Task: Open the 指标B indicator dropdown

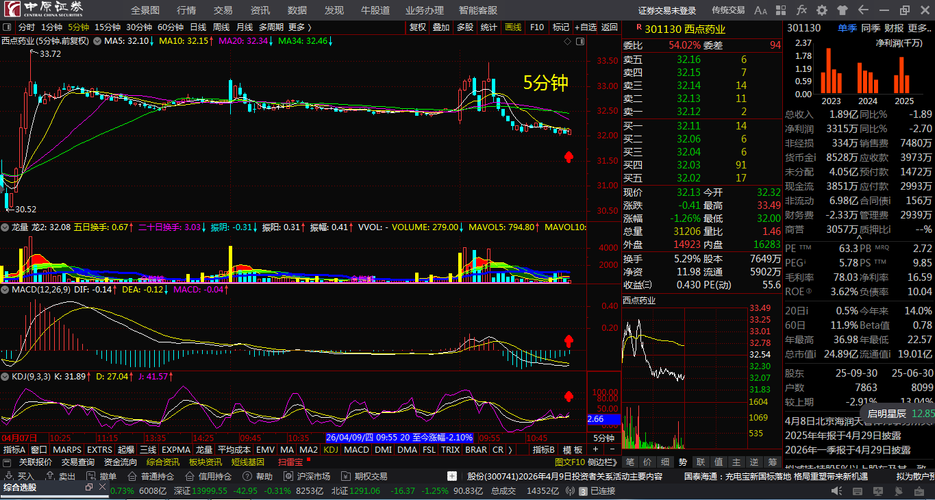Action: pos(544,450)
